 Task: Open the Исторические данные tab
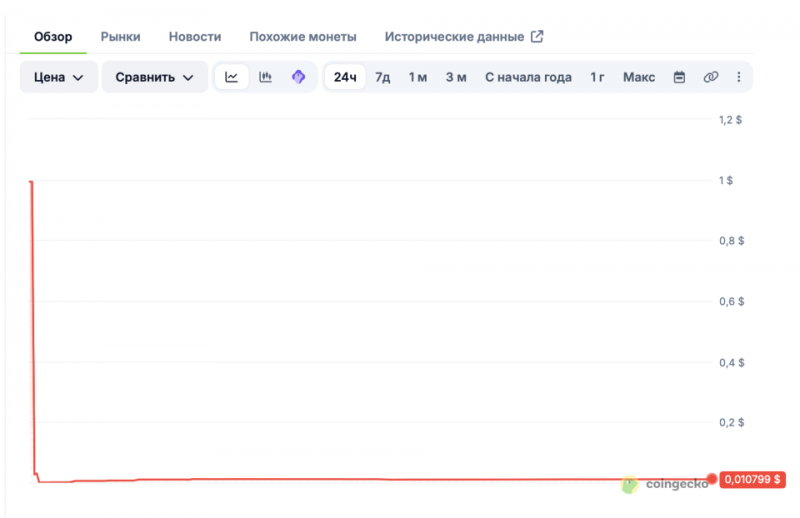(x=454, y=37)
